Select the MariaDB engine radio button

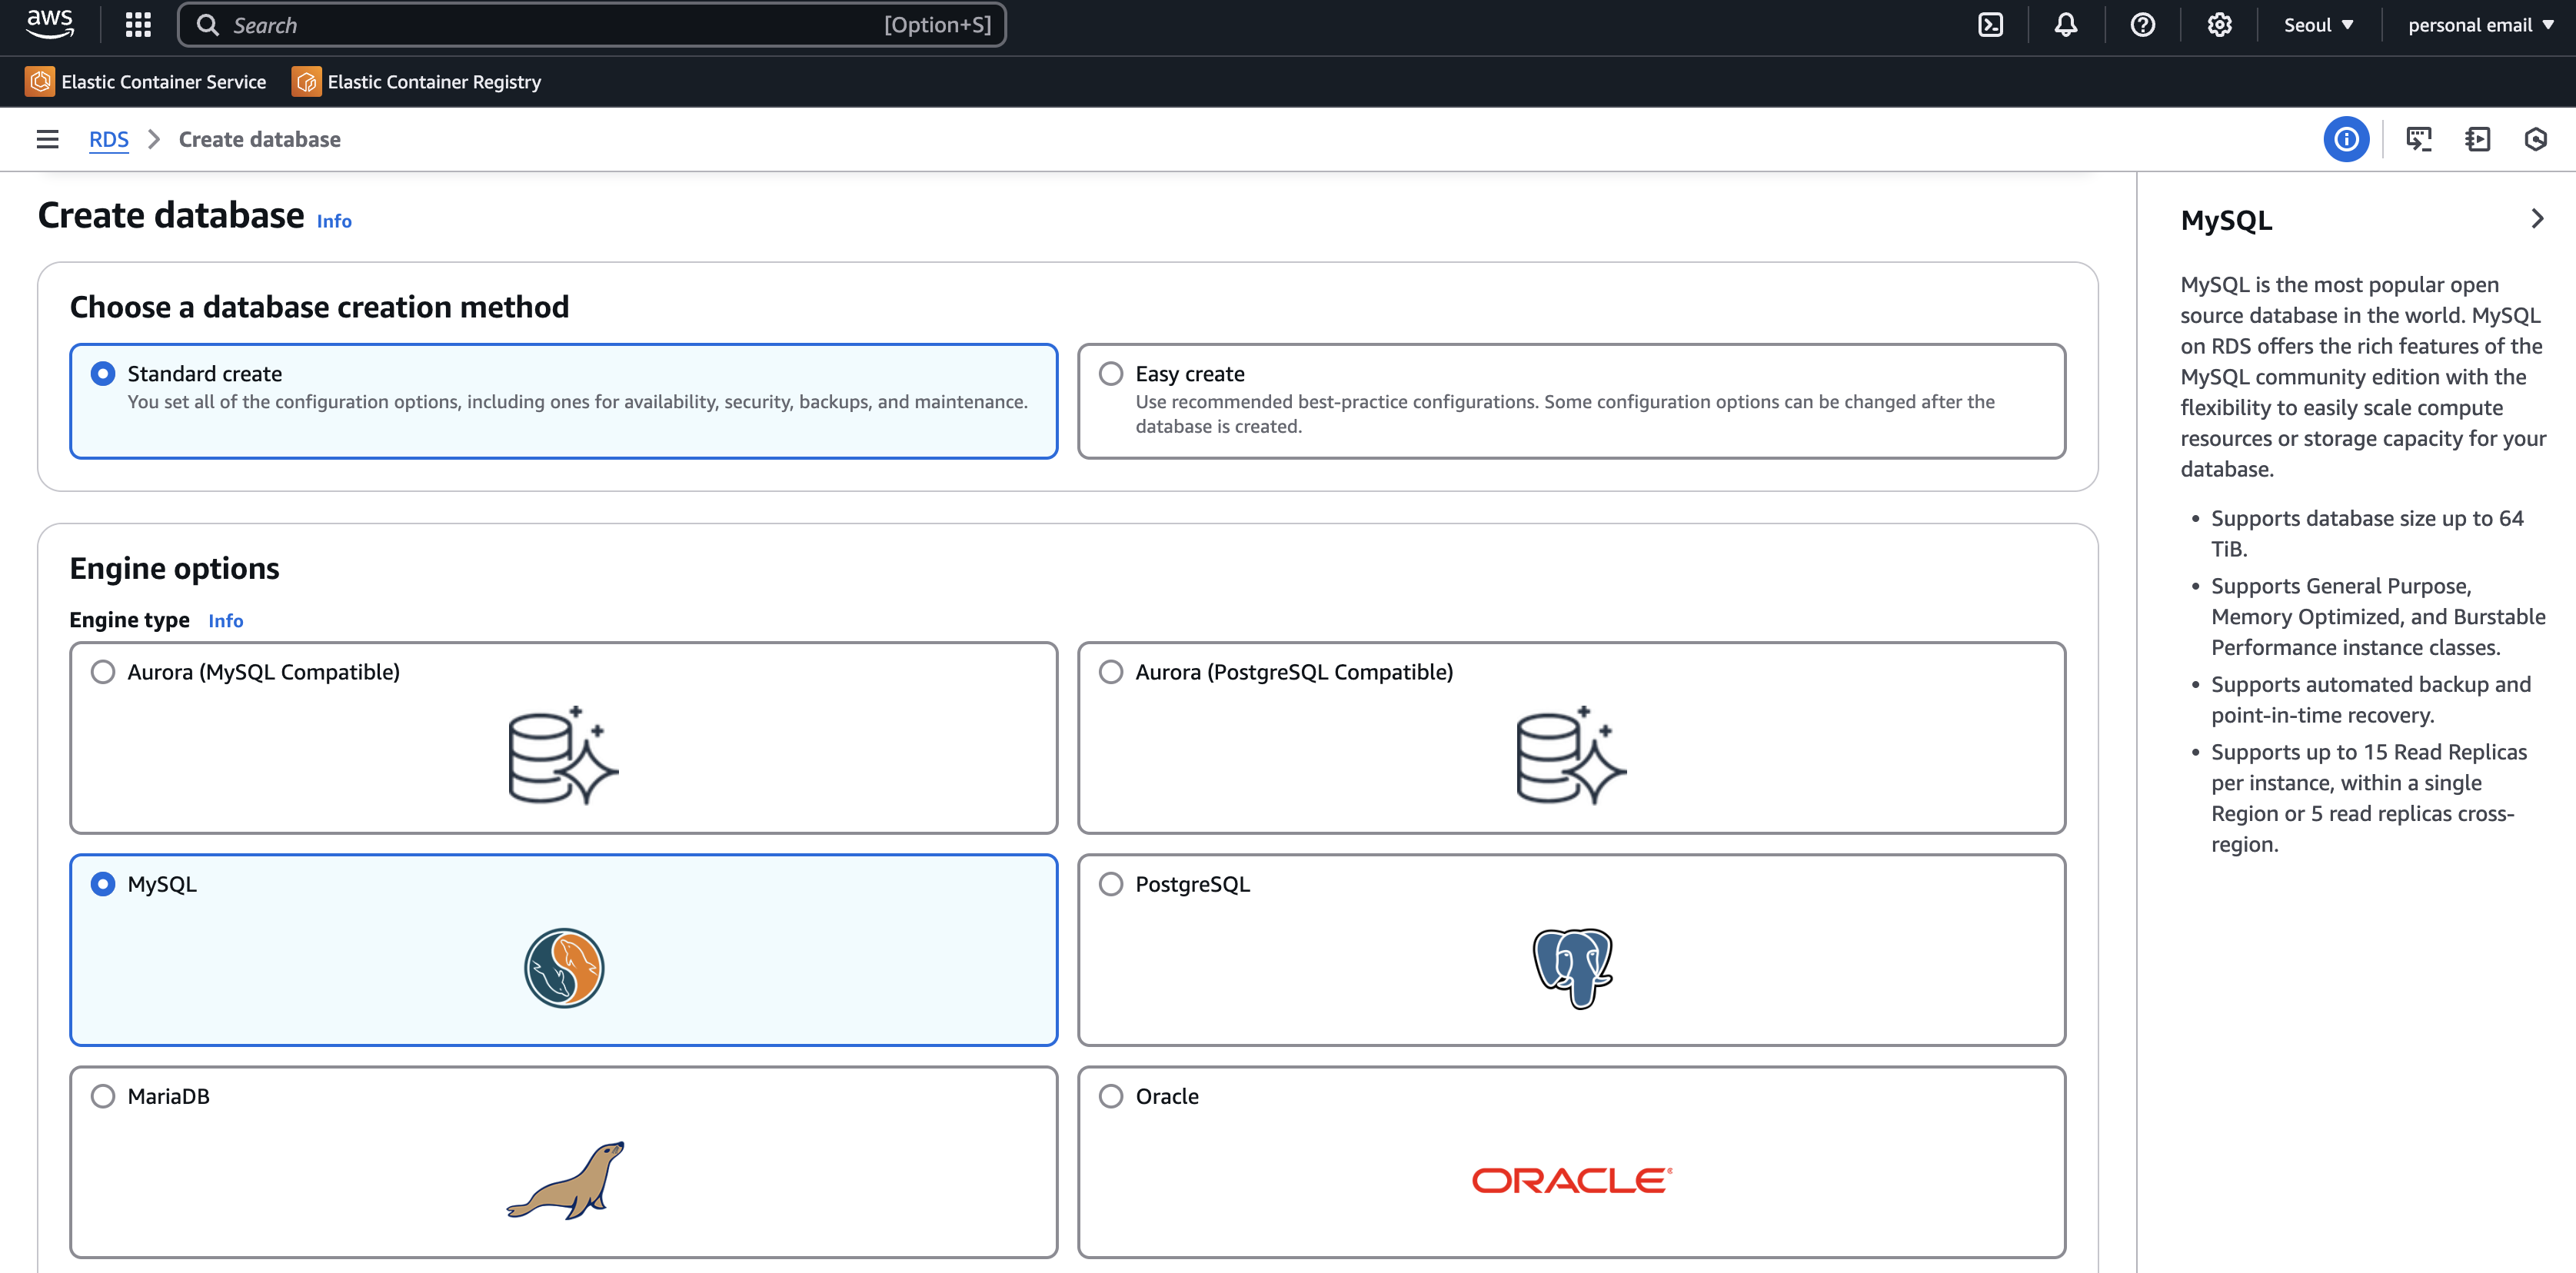click(103, 1096)
